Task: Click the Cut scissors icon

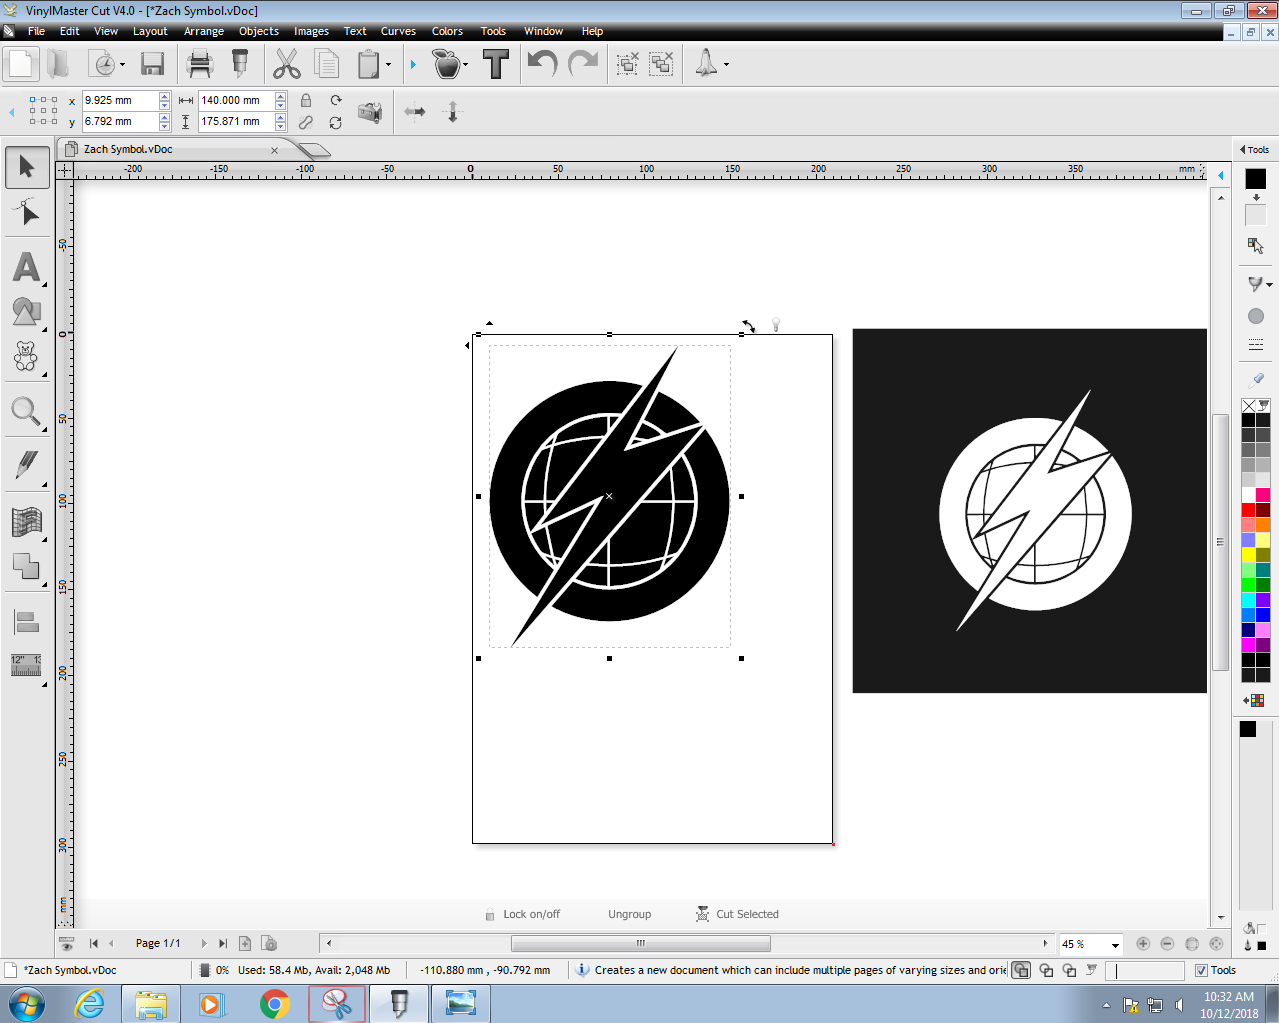Action: click(x=286, y=65)
